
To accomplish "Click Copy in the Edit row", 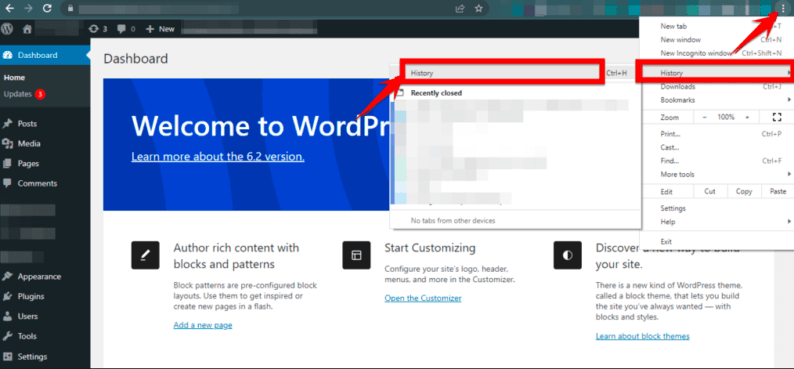I will pyautogui.click(x=744, y=191).
